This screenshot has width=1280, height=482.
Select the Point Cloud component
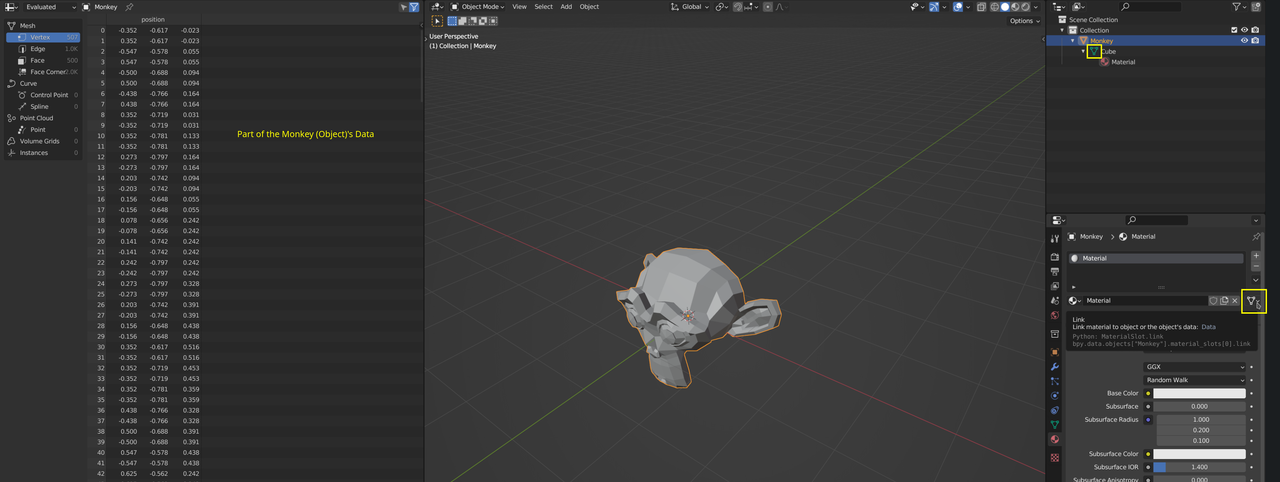click(x=42, y=118)
